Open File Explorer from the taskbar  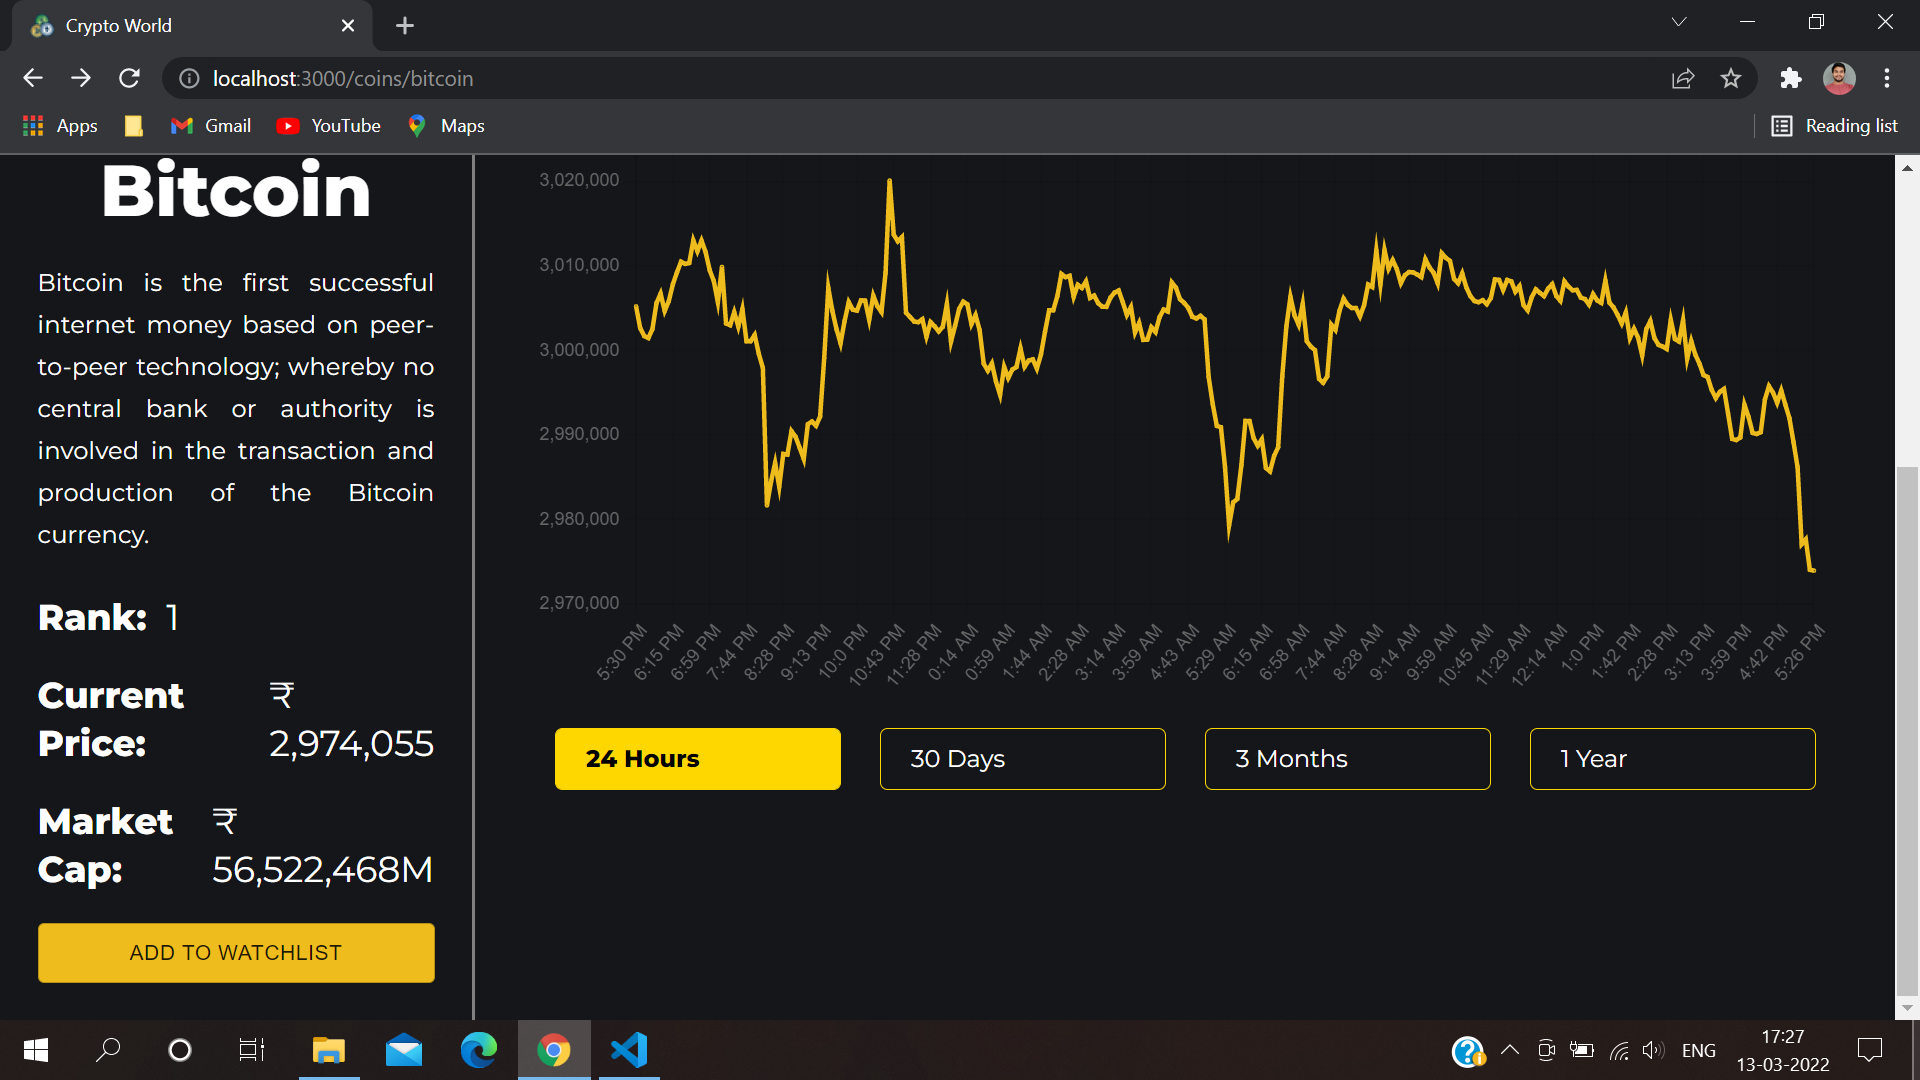pos(329,1050)
